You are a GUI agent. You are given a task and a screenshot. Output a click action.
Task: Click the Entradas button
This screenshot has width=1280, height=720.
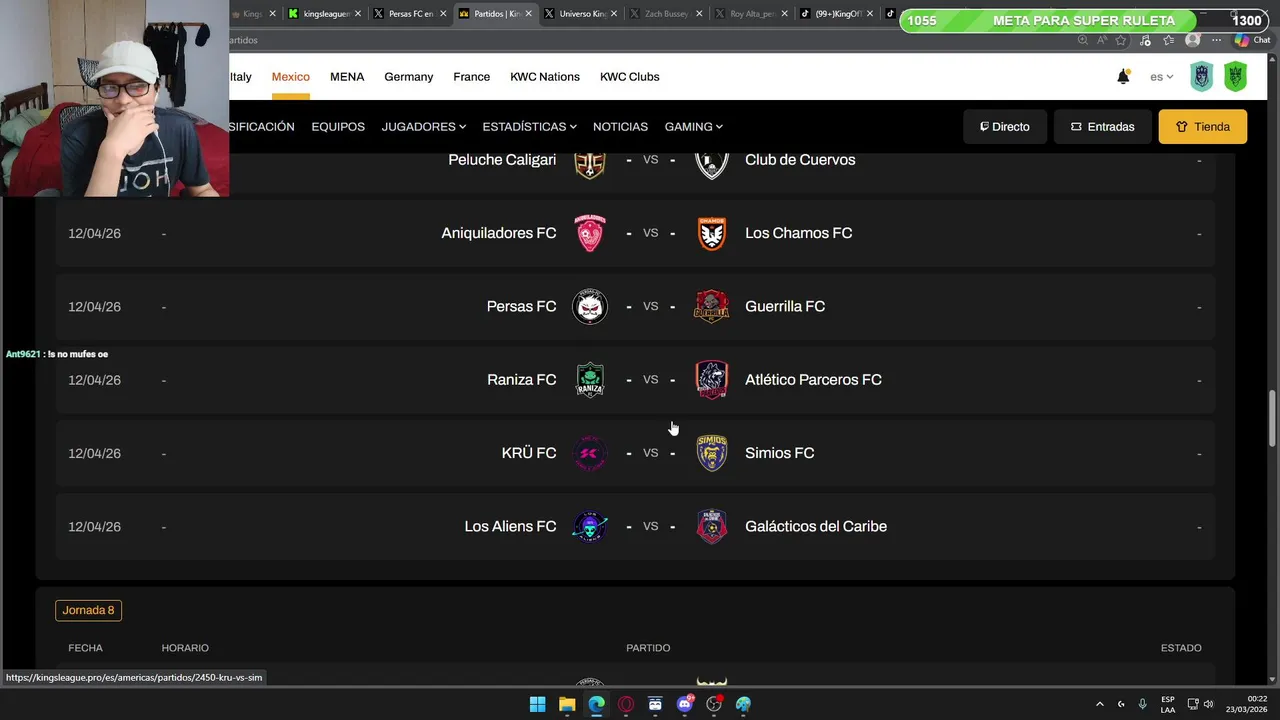coord(1102,127)
